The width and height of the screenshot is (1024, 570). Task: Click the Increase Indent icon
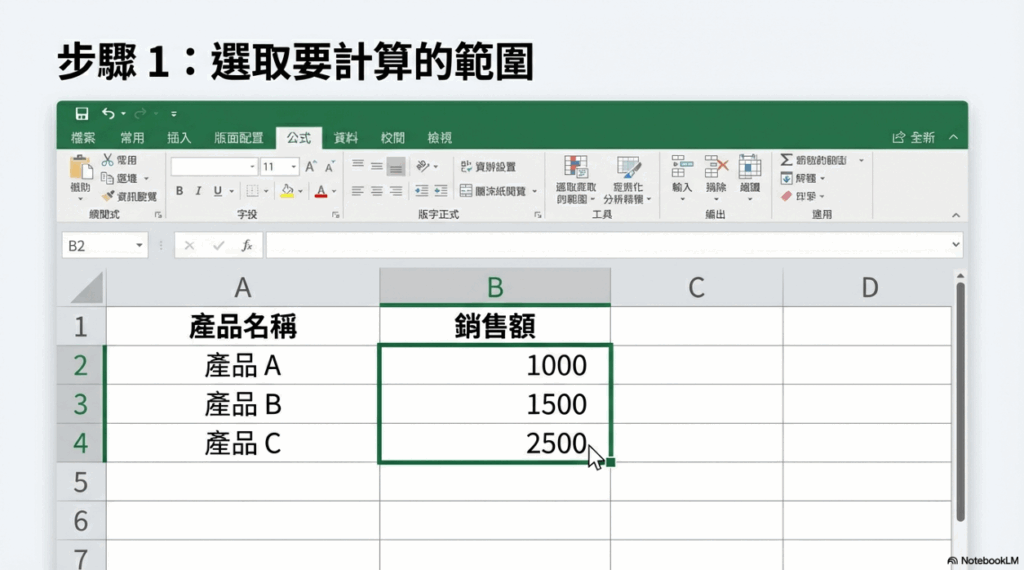tap(441, 191)
